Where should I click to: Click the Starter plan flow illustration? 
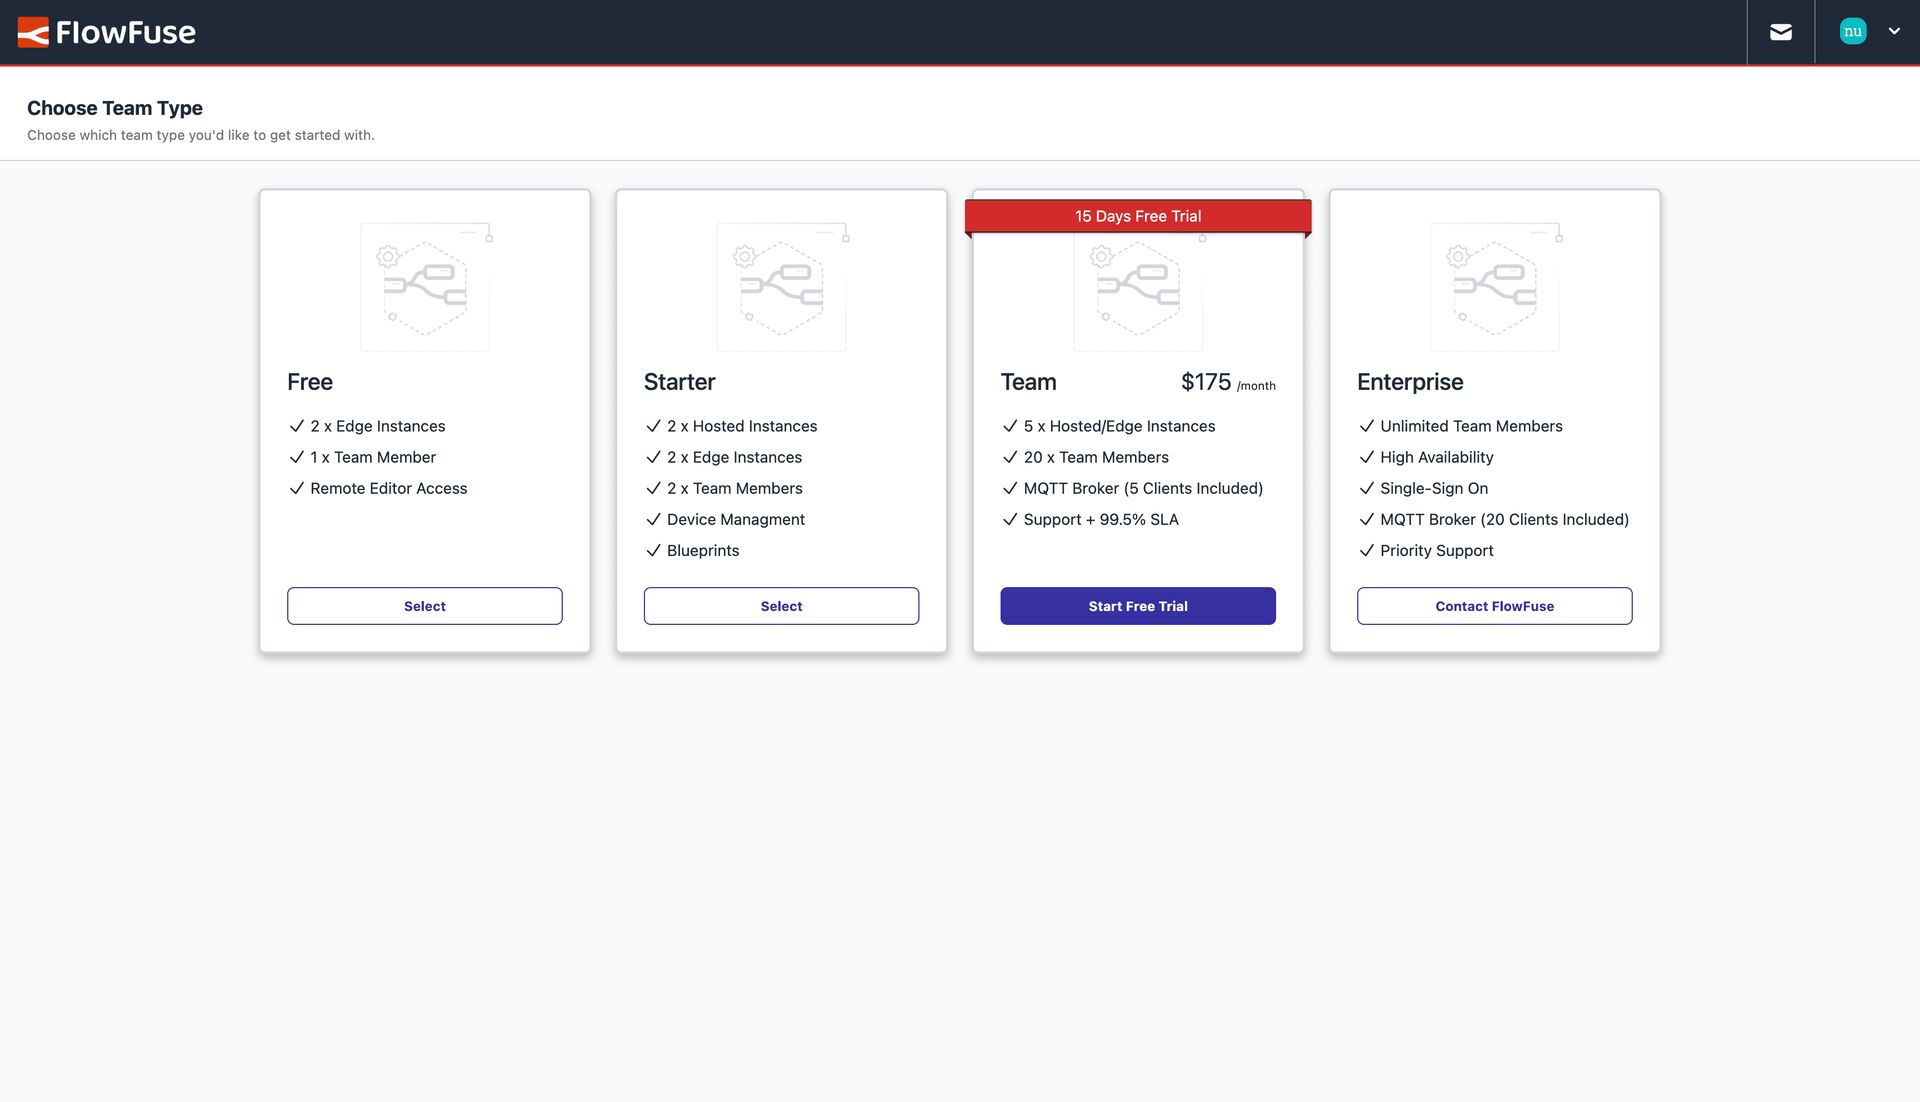tap(781, 287)
